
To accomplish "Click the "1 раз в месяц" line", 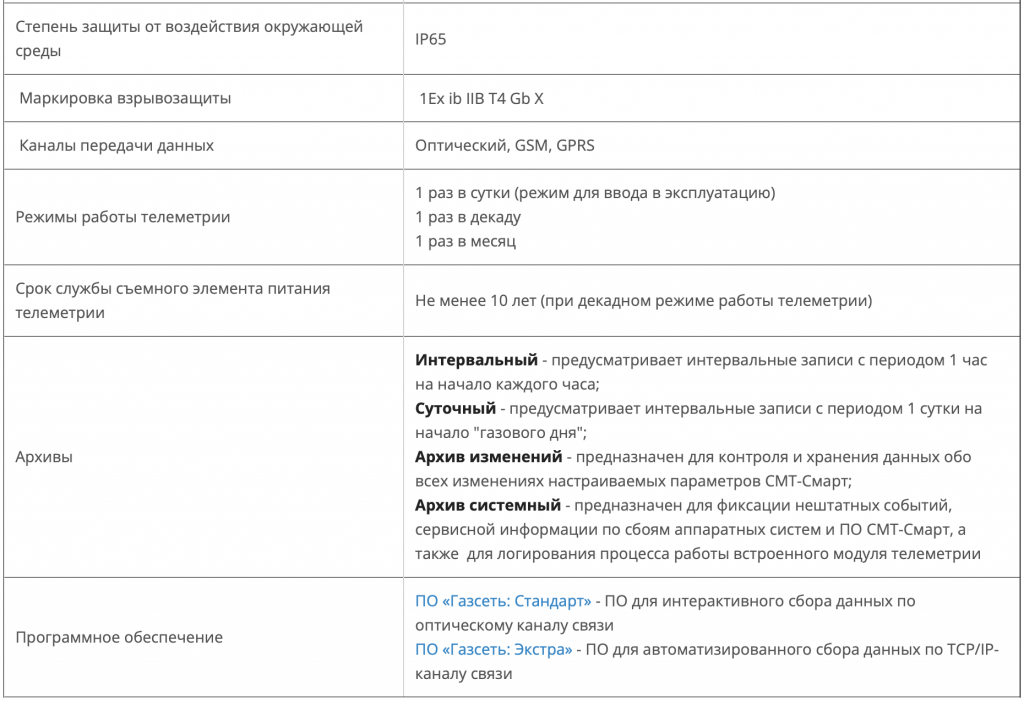I will (466, 241).
